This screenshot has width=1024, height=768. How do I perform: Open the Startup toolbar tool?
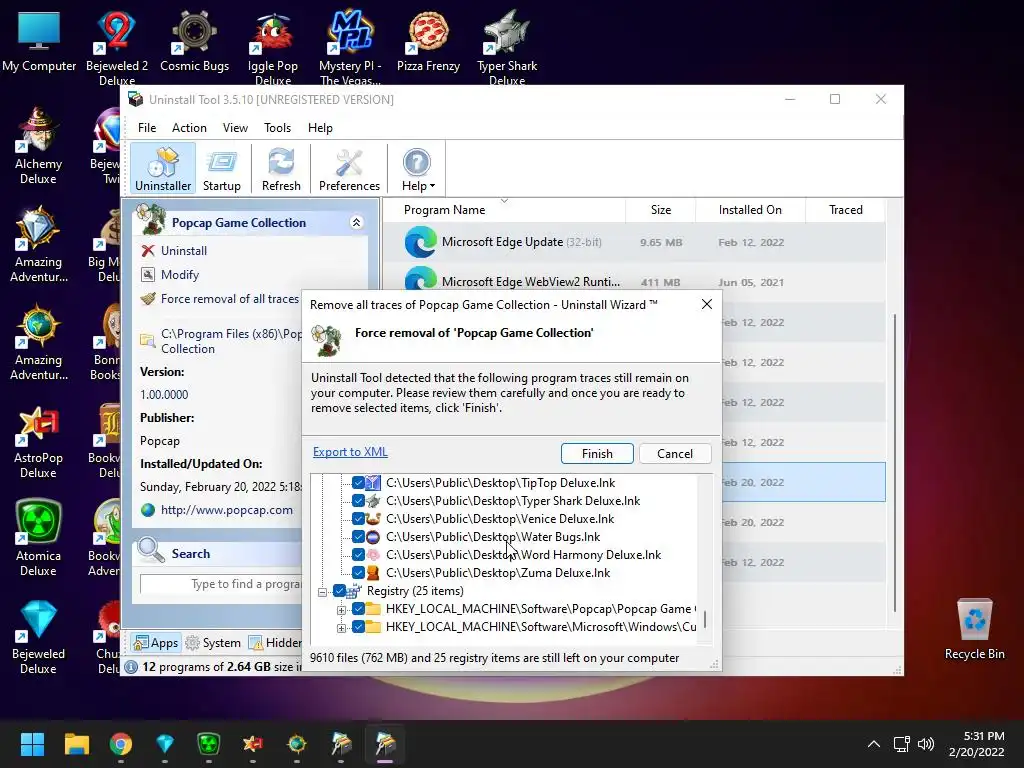pos(221,169)
